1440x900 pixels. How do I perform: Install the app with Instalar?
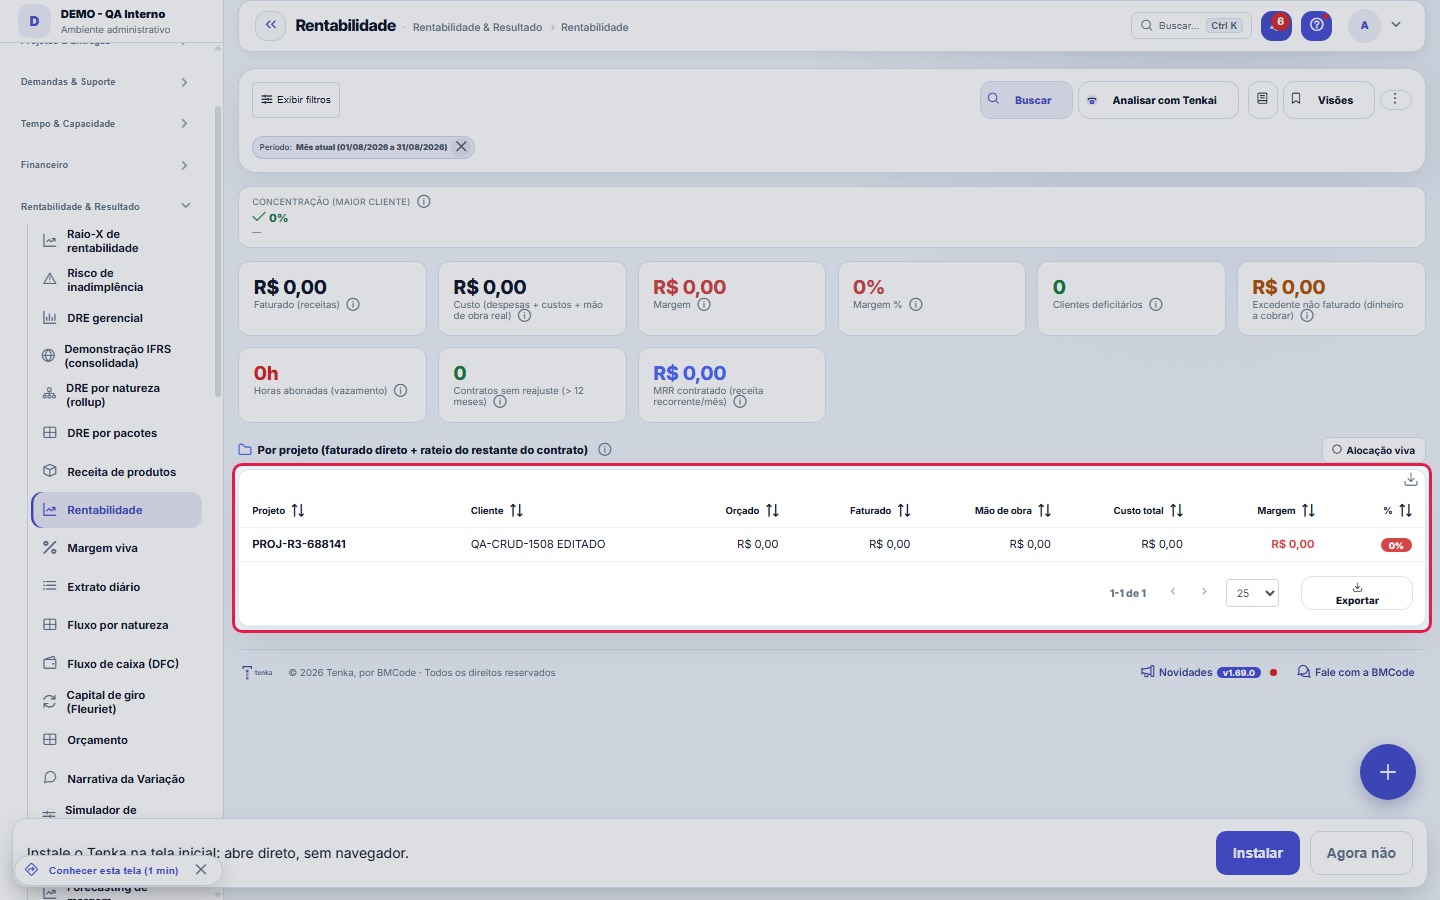[1258, 853]
